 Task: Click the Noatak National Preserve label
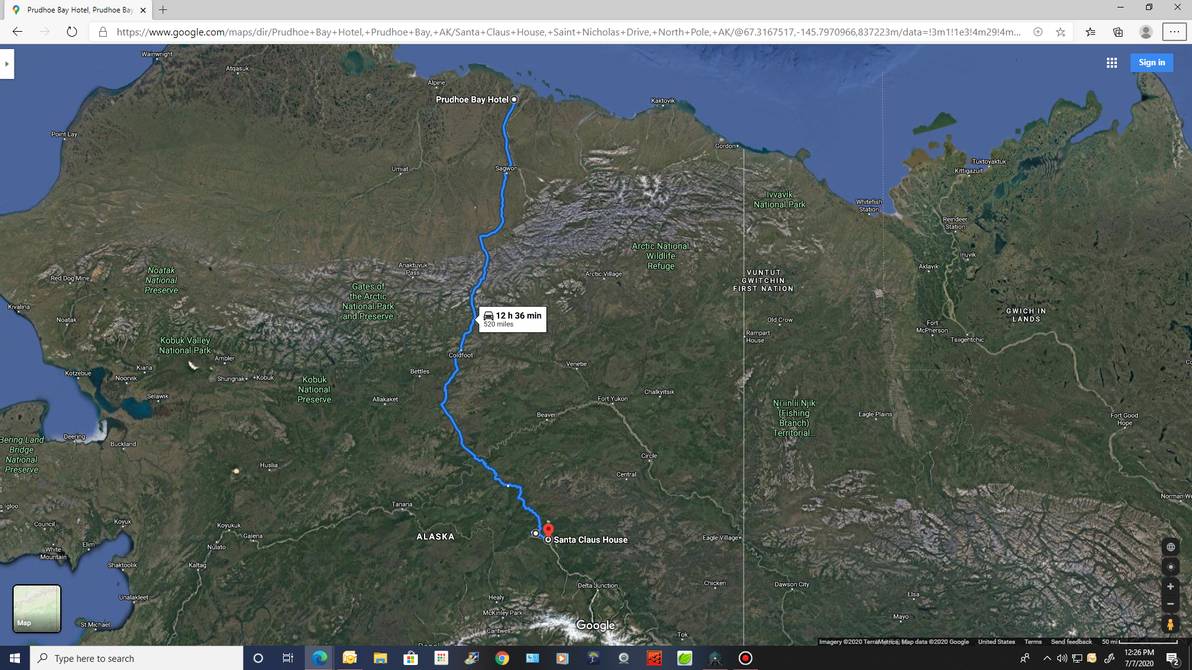[x=161, y=280]
